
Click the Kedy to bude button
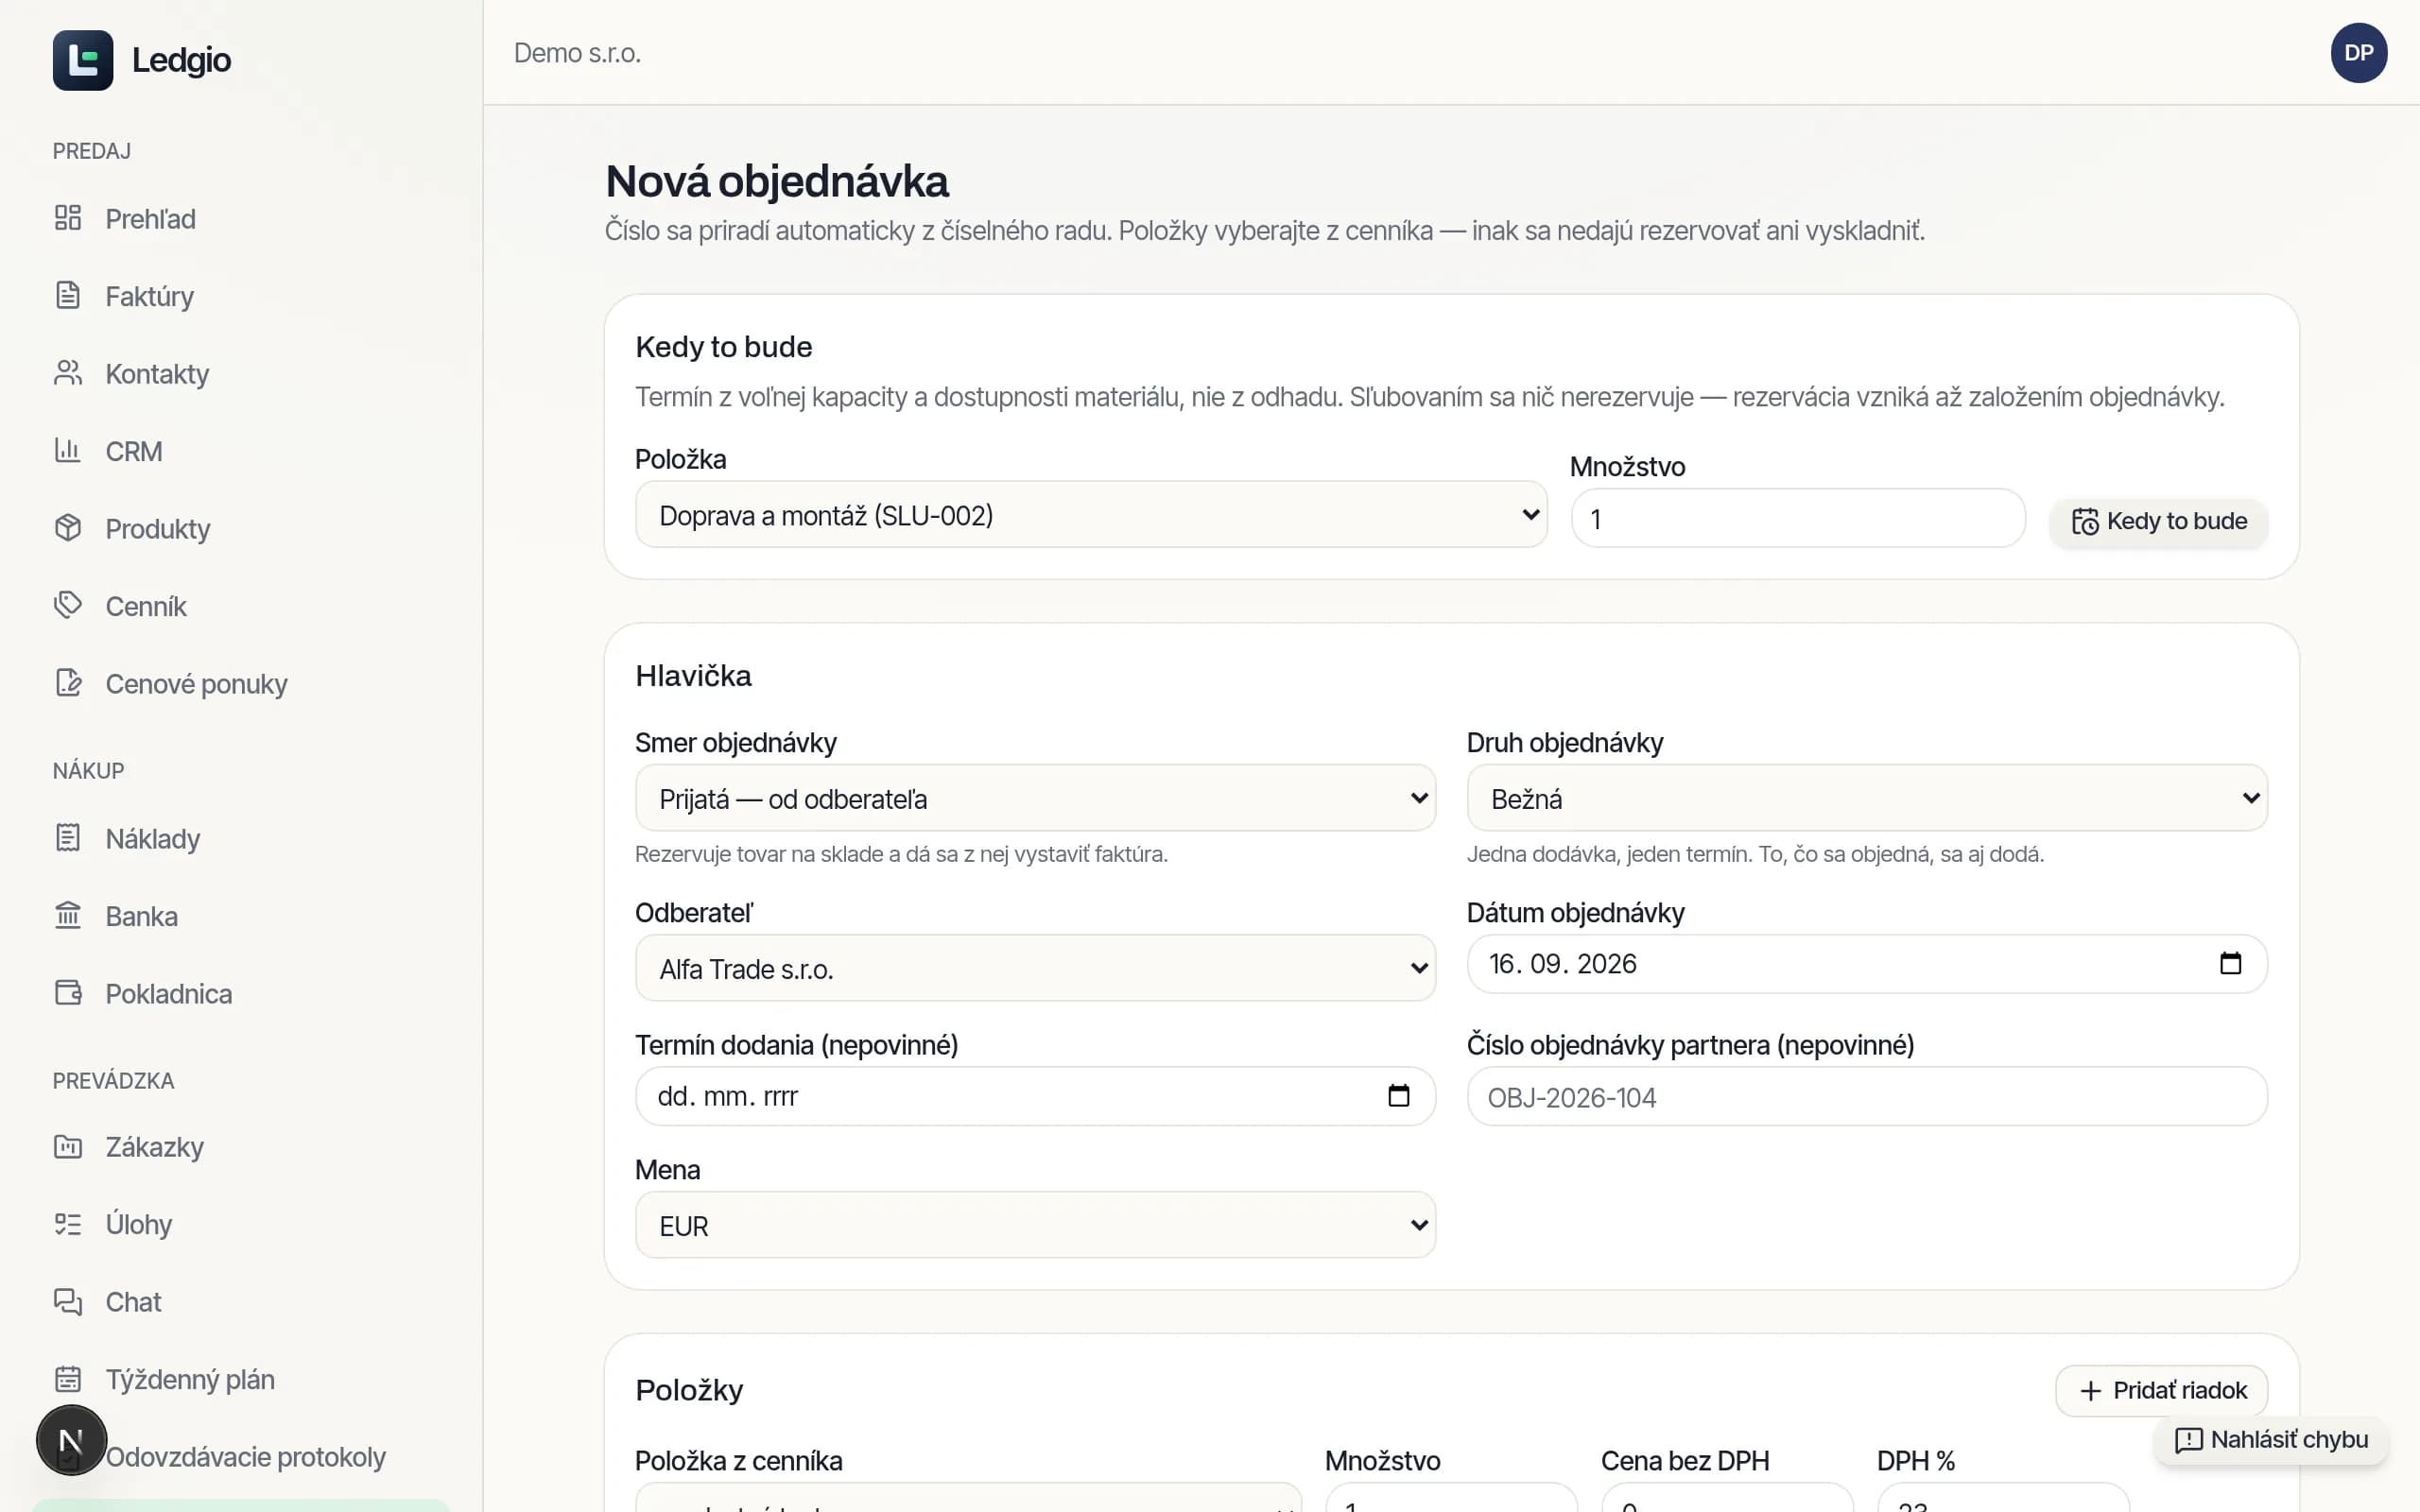[x=2158, y=522]
